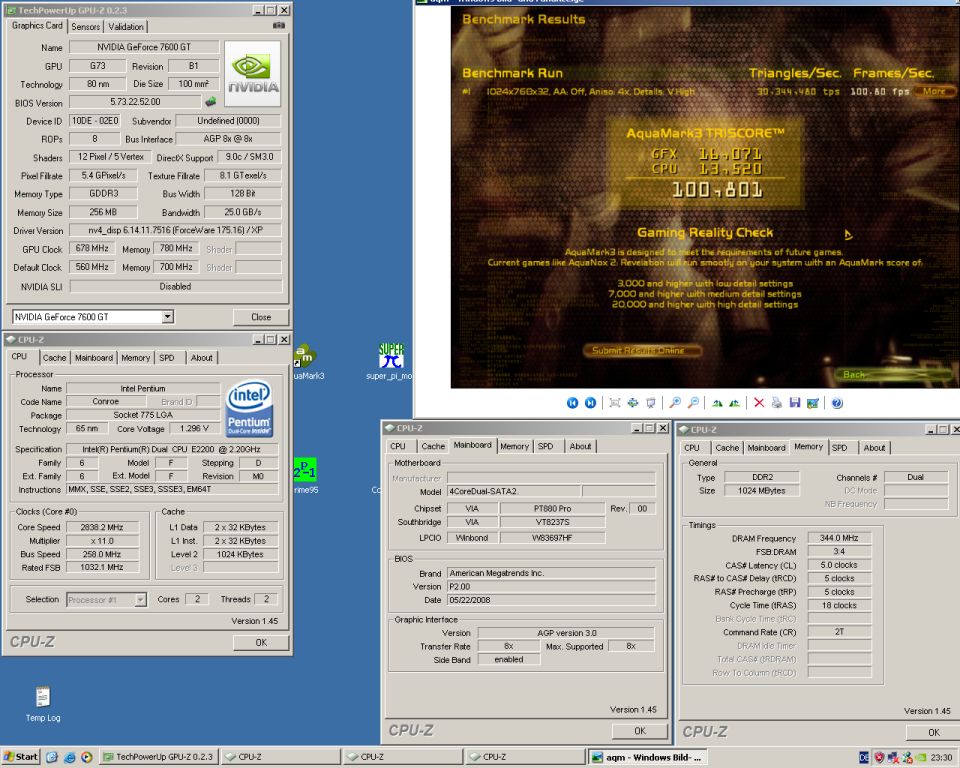Select Best Fit in picture viewer toolbar
The height and width of the screenshot is (768, 960).
[615, 402]
